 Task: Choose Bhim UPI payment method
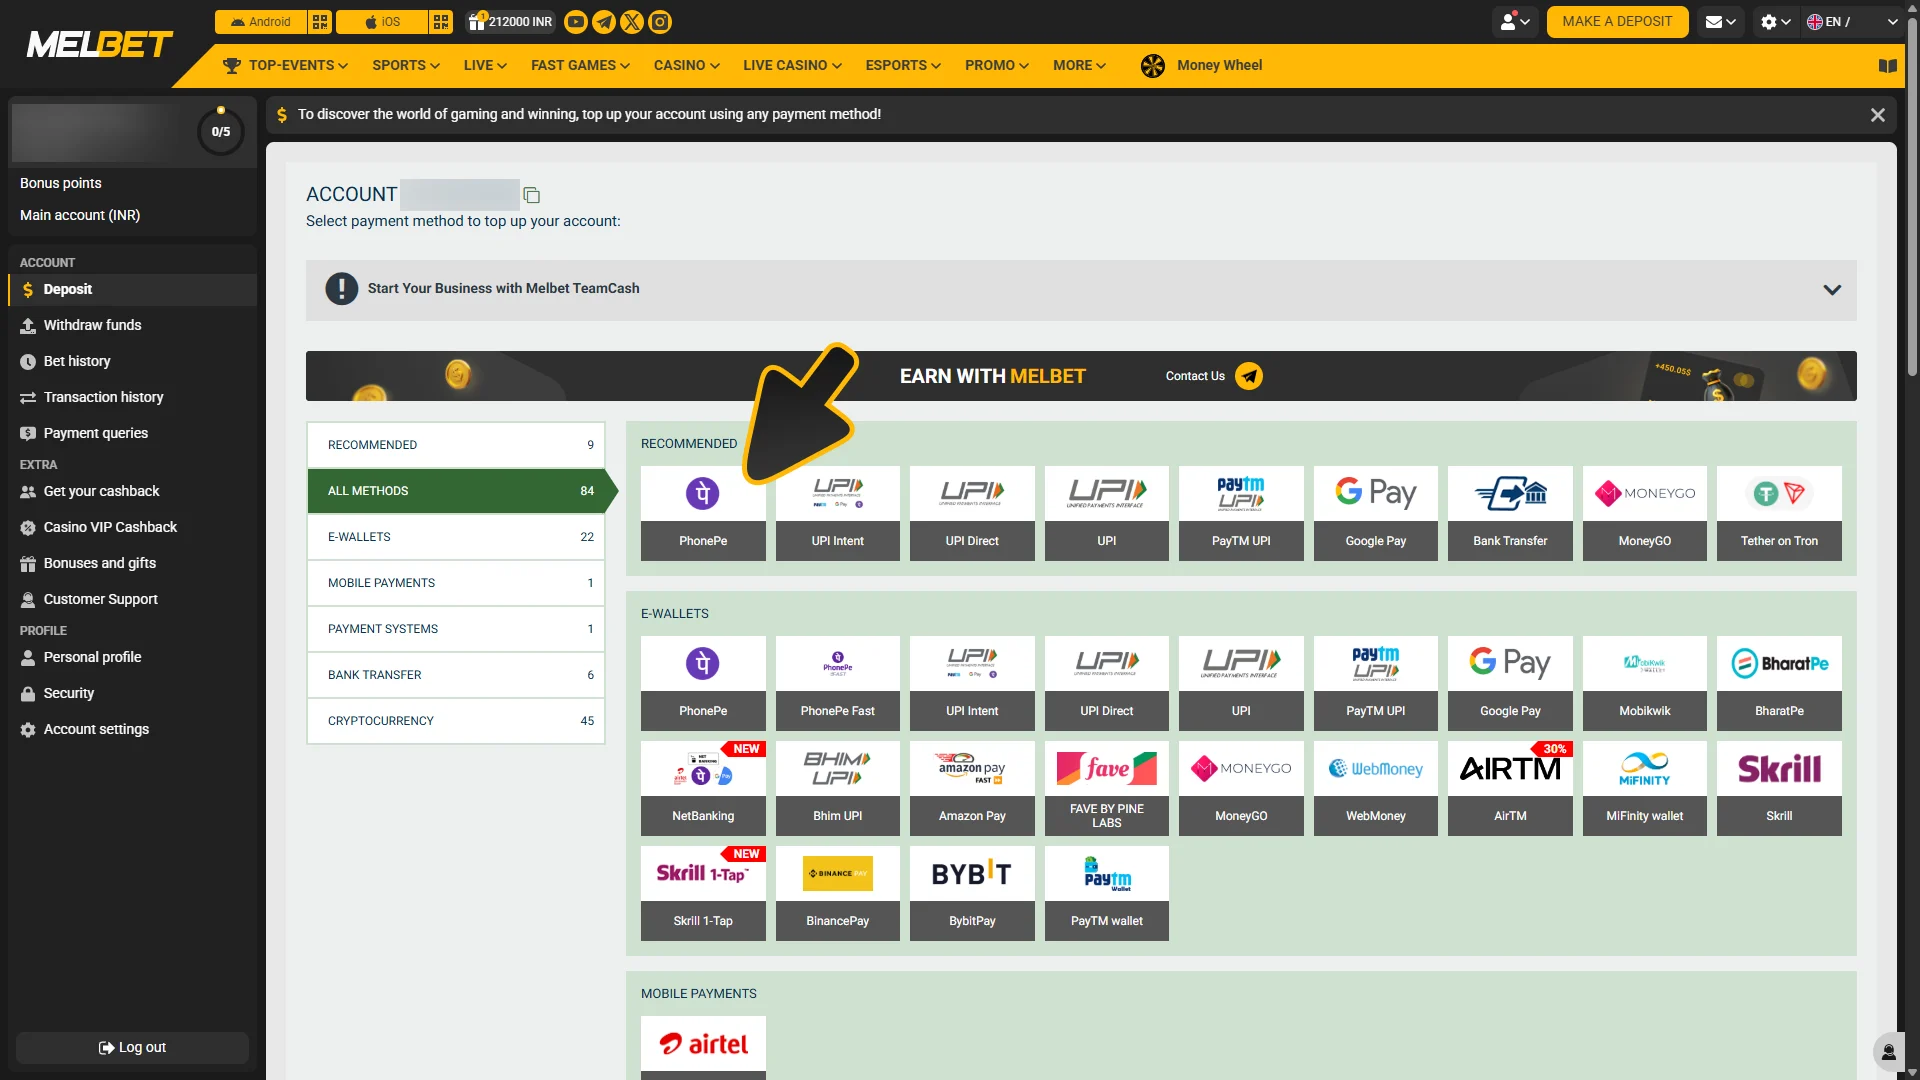coord(838,788)
